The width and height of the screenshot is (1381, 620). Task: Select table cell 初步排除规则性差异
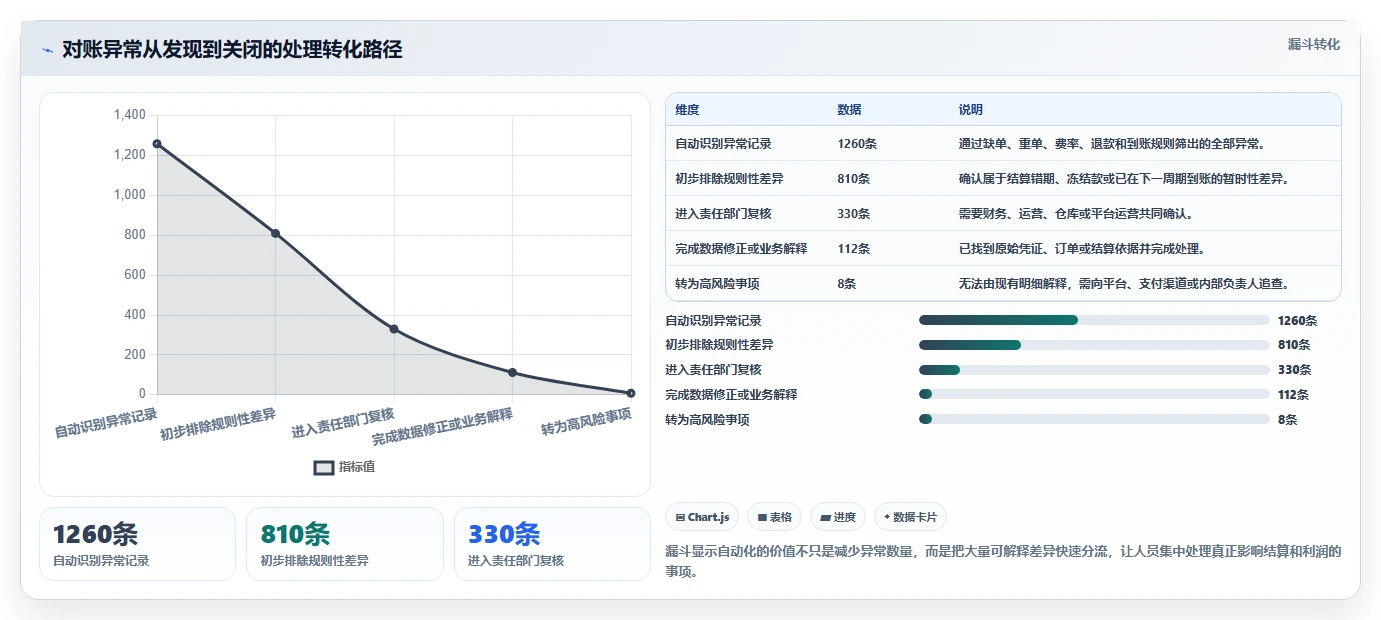coord(729,179)
